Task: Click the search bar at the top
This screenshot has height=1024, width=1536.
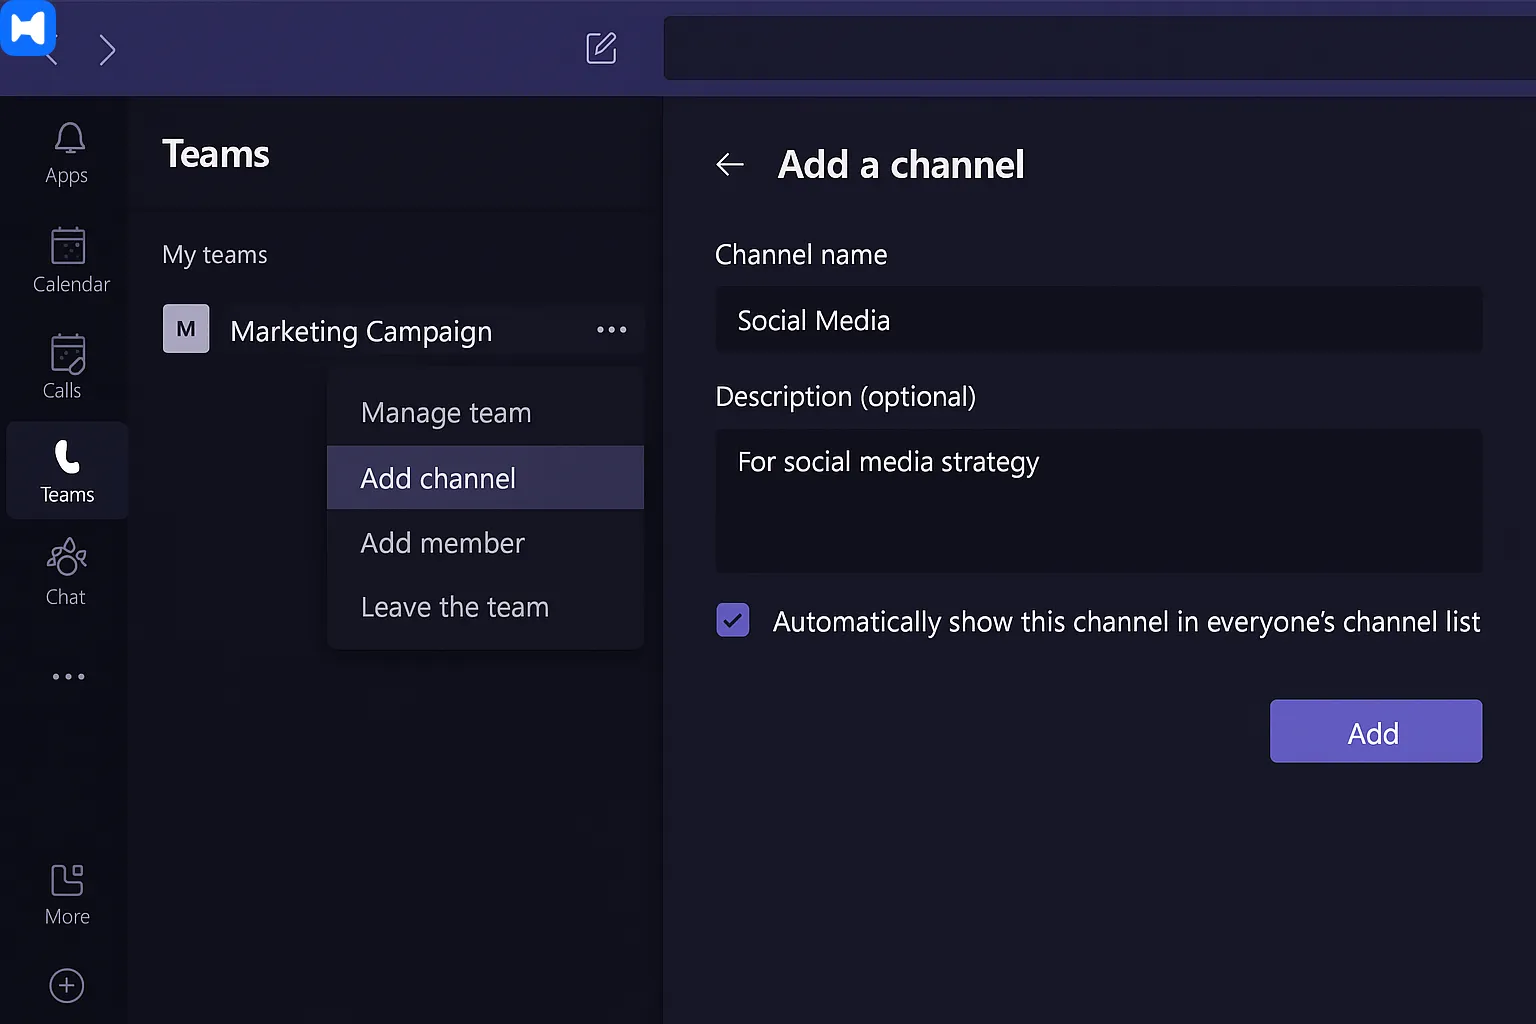Action: coord(1100,48)
